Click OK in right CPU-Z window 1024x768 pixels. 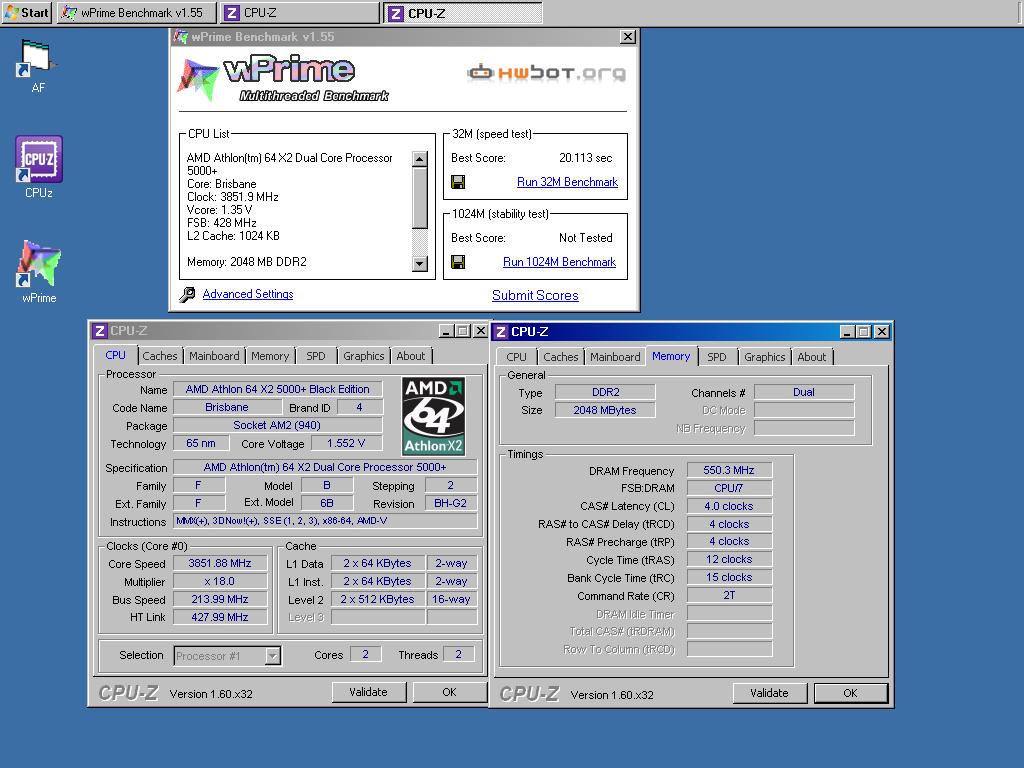850,694
